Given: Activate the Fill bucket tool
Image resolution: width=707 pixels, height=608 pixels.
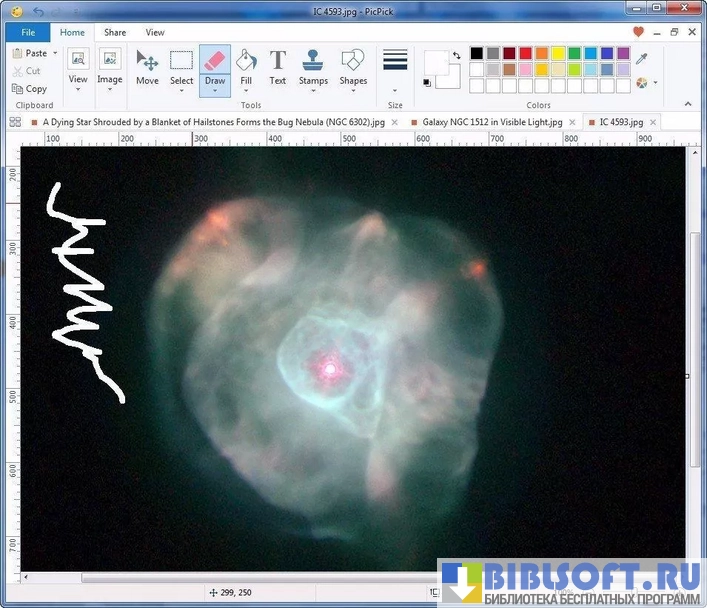Looking at the screenshot, I should coord(246,67).
